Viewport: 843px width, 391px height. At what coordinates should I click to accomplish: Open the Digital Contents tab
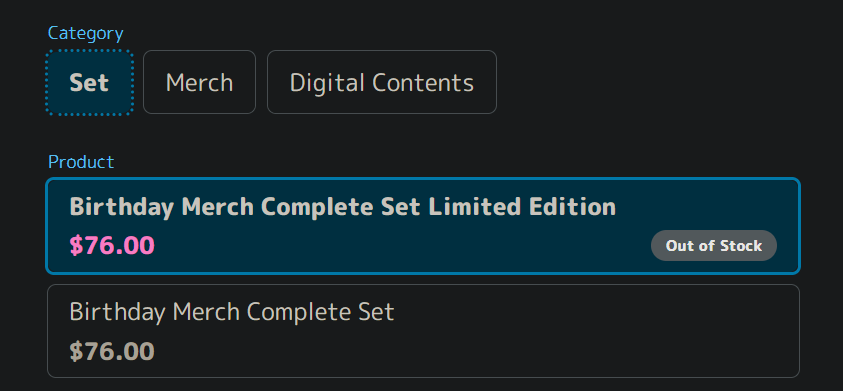click(382, 82)
